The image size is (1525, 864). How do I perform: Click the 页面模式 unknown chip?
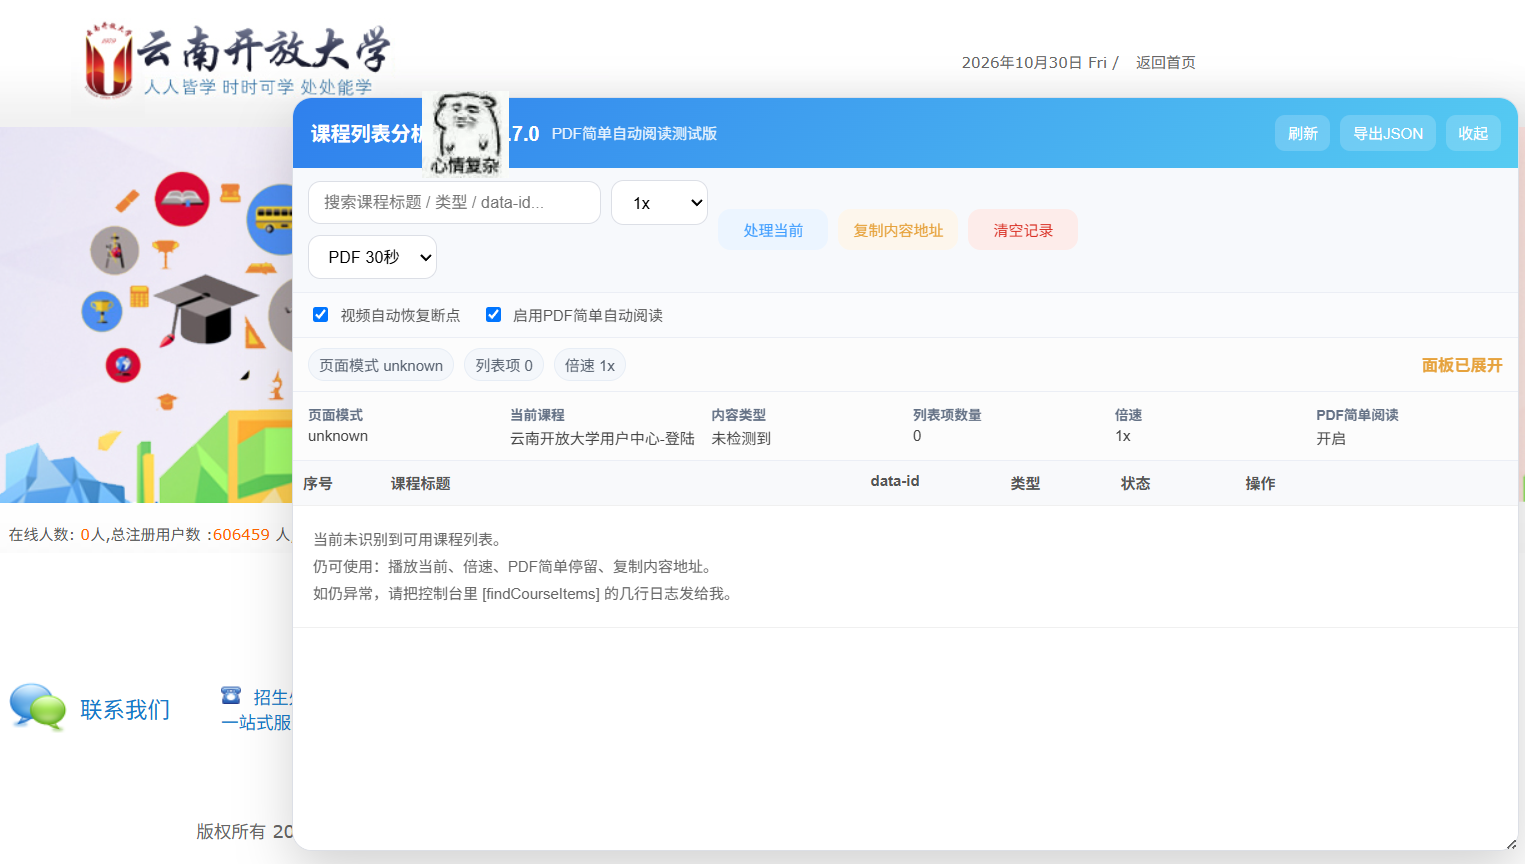tap(381, 365)
